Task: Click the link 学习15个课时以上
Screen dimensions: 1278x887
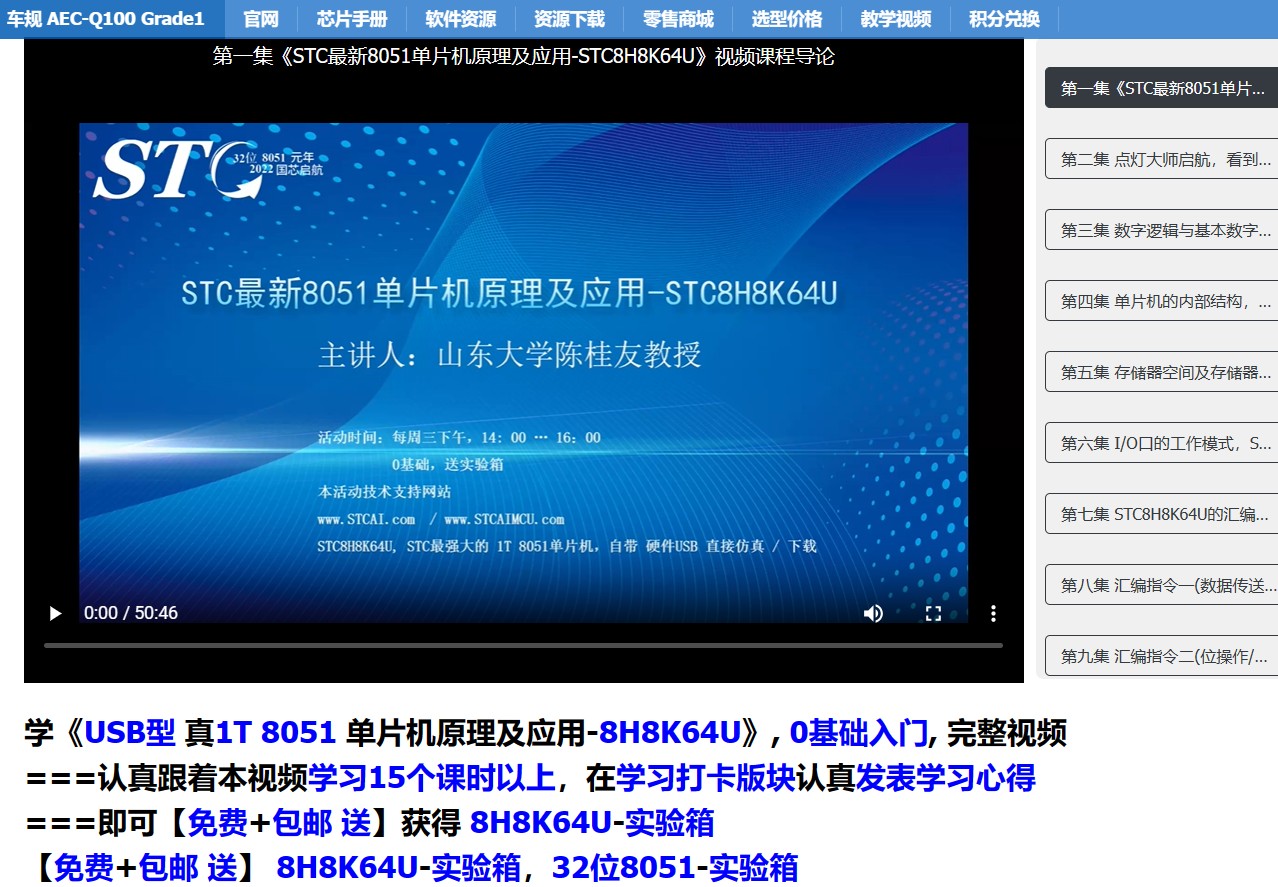Action: [432, 778]
